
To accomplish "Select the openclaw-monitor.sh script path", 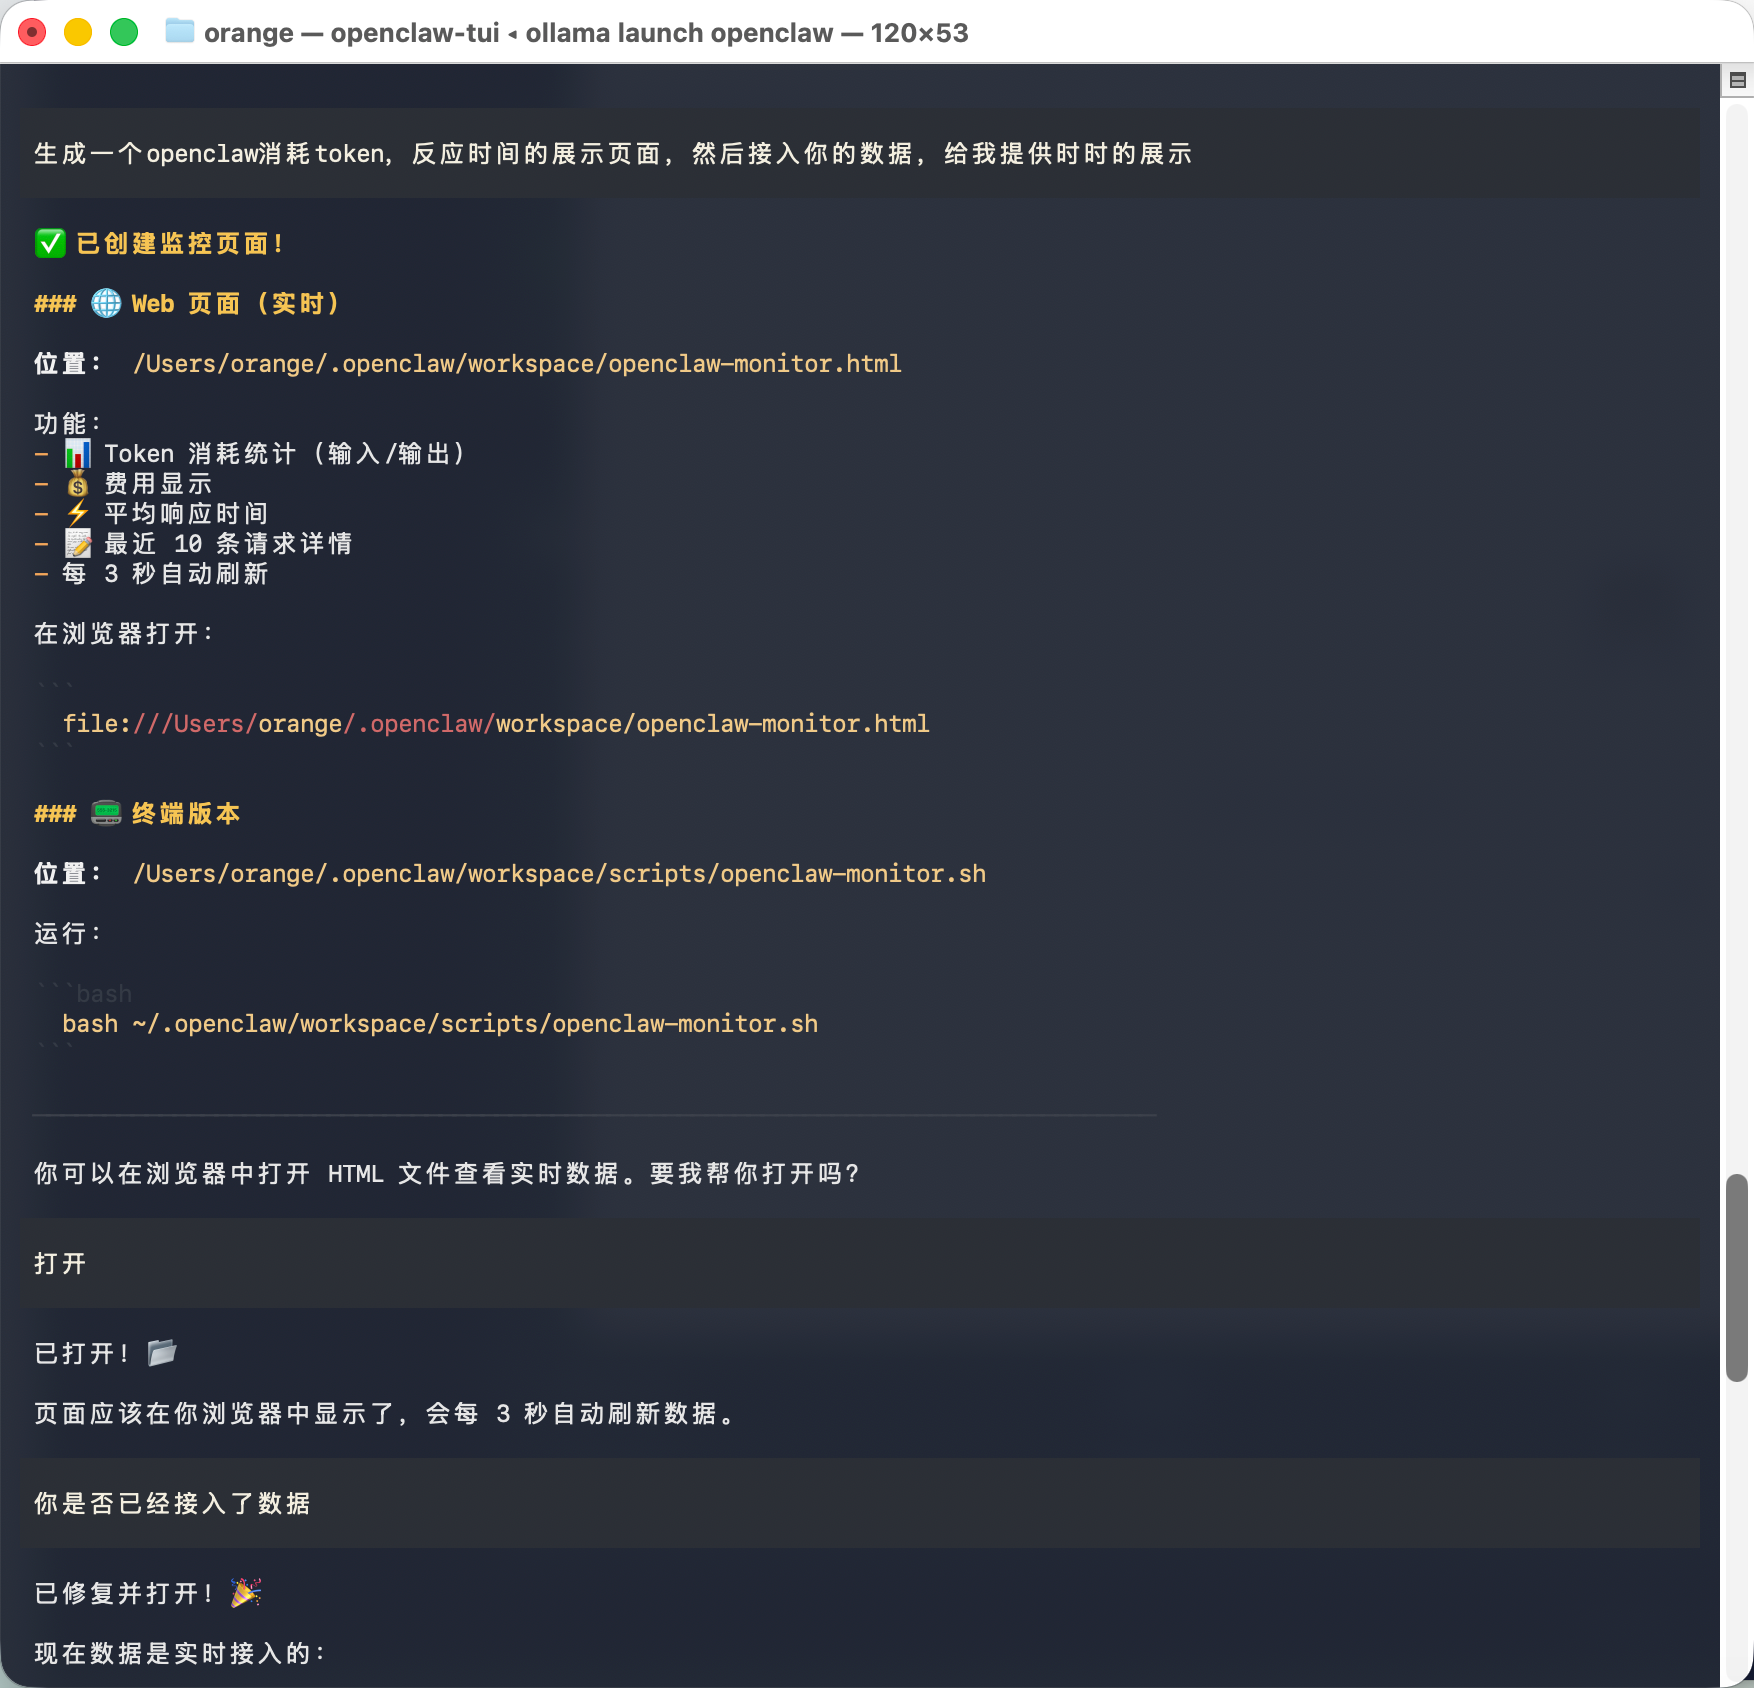I will (559, 872).
